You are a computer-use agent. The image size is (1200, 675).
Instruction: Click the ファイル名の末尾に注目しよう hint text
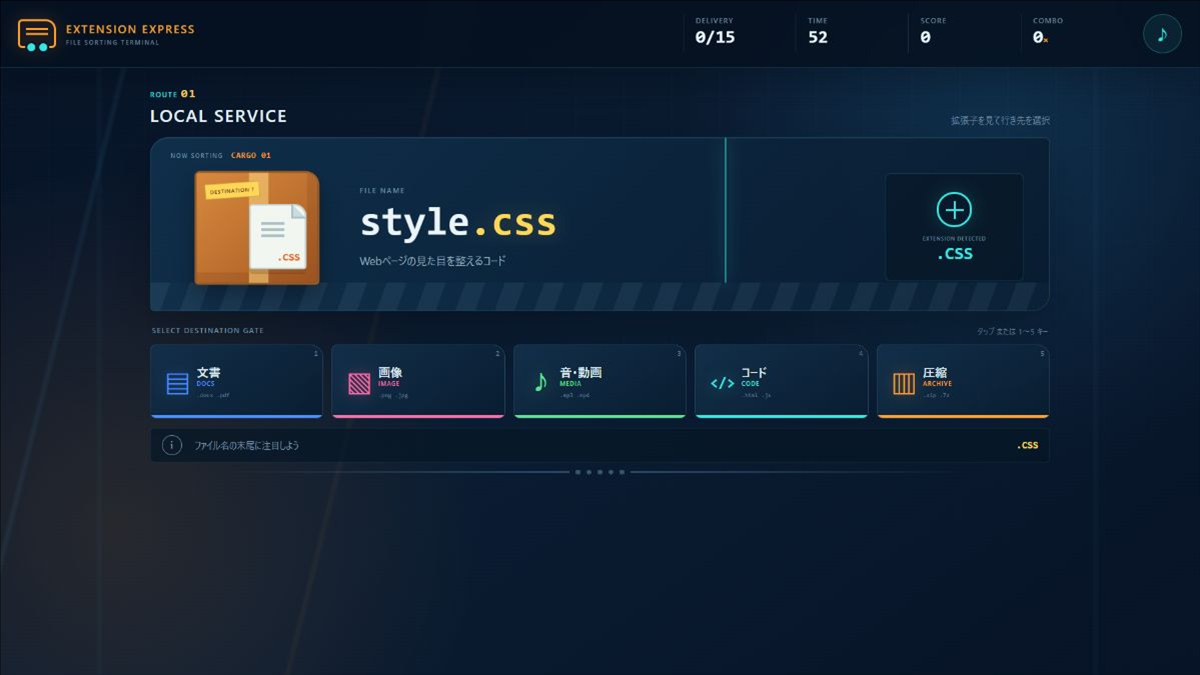[x=247, y=445]
